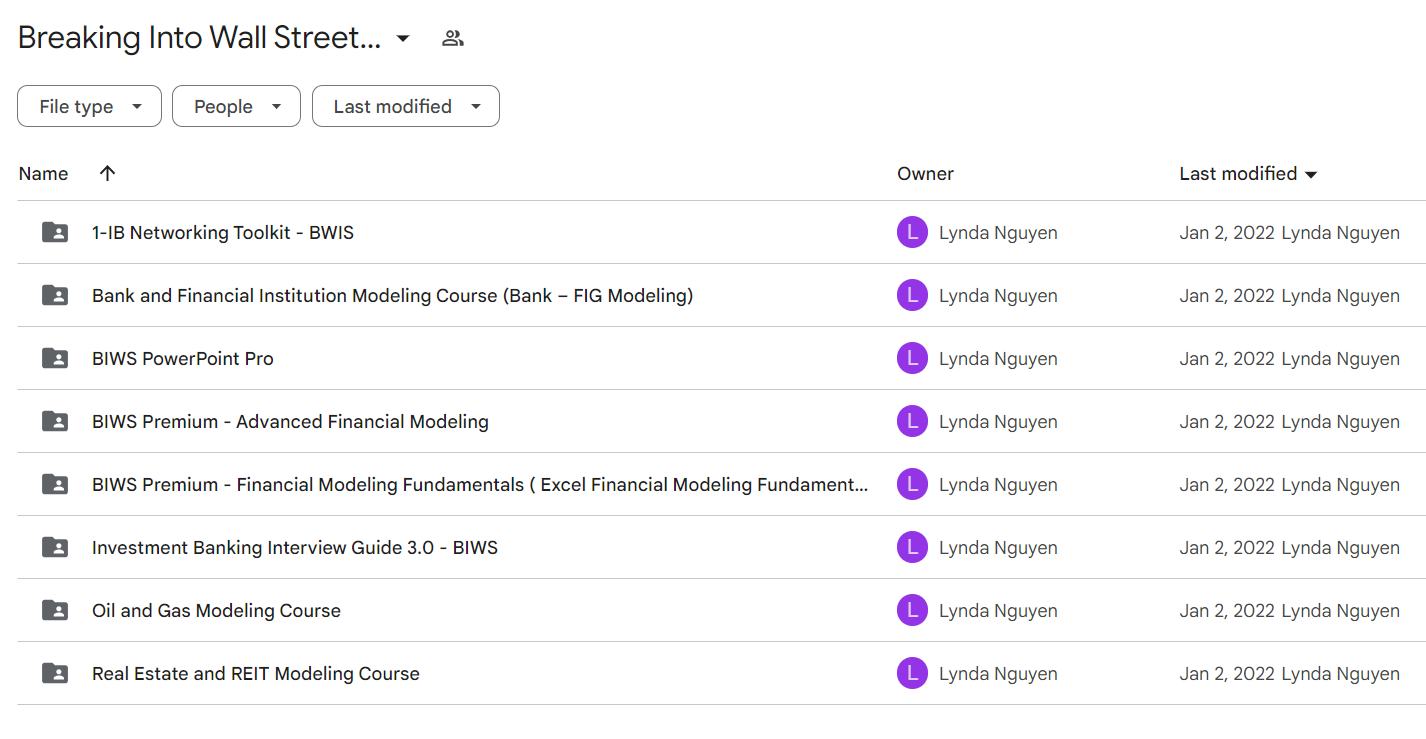Click folder icon for BIWS Premium - Financial Modeling Fundamentals

click(x=55, y=485)
